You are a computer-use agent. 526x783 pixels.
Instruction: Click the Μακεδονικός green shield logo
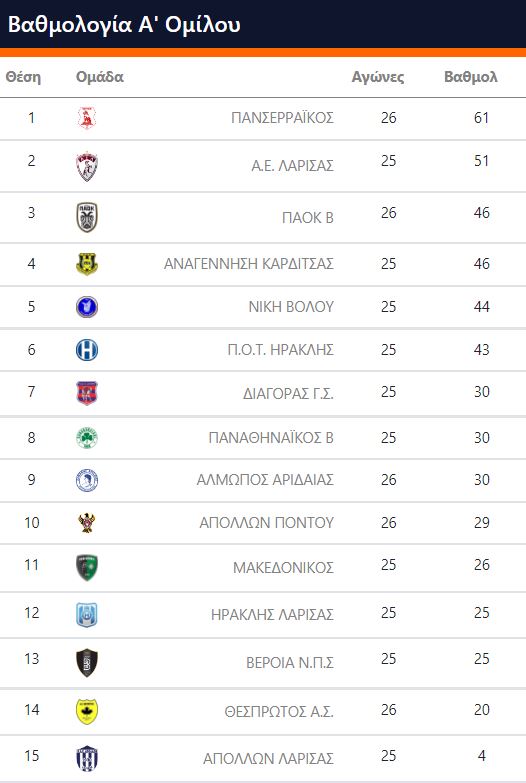point(86,567)
